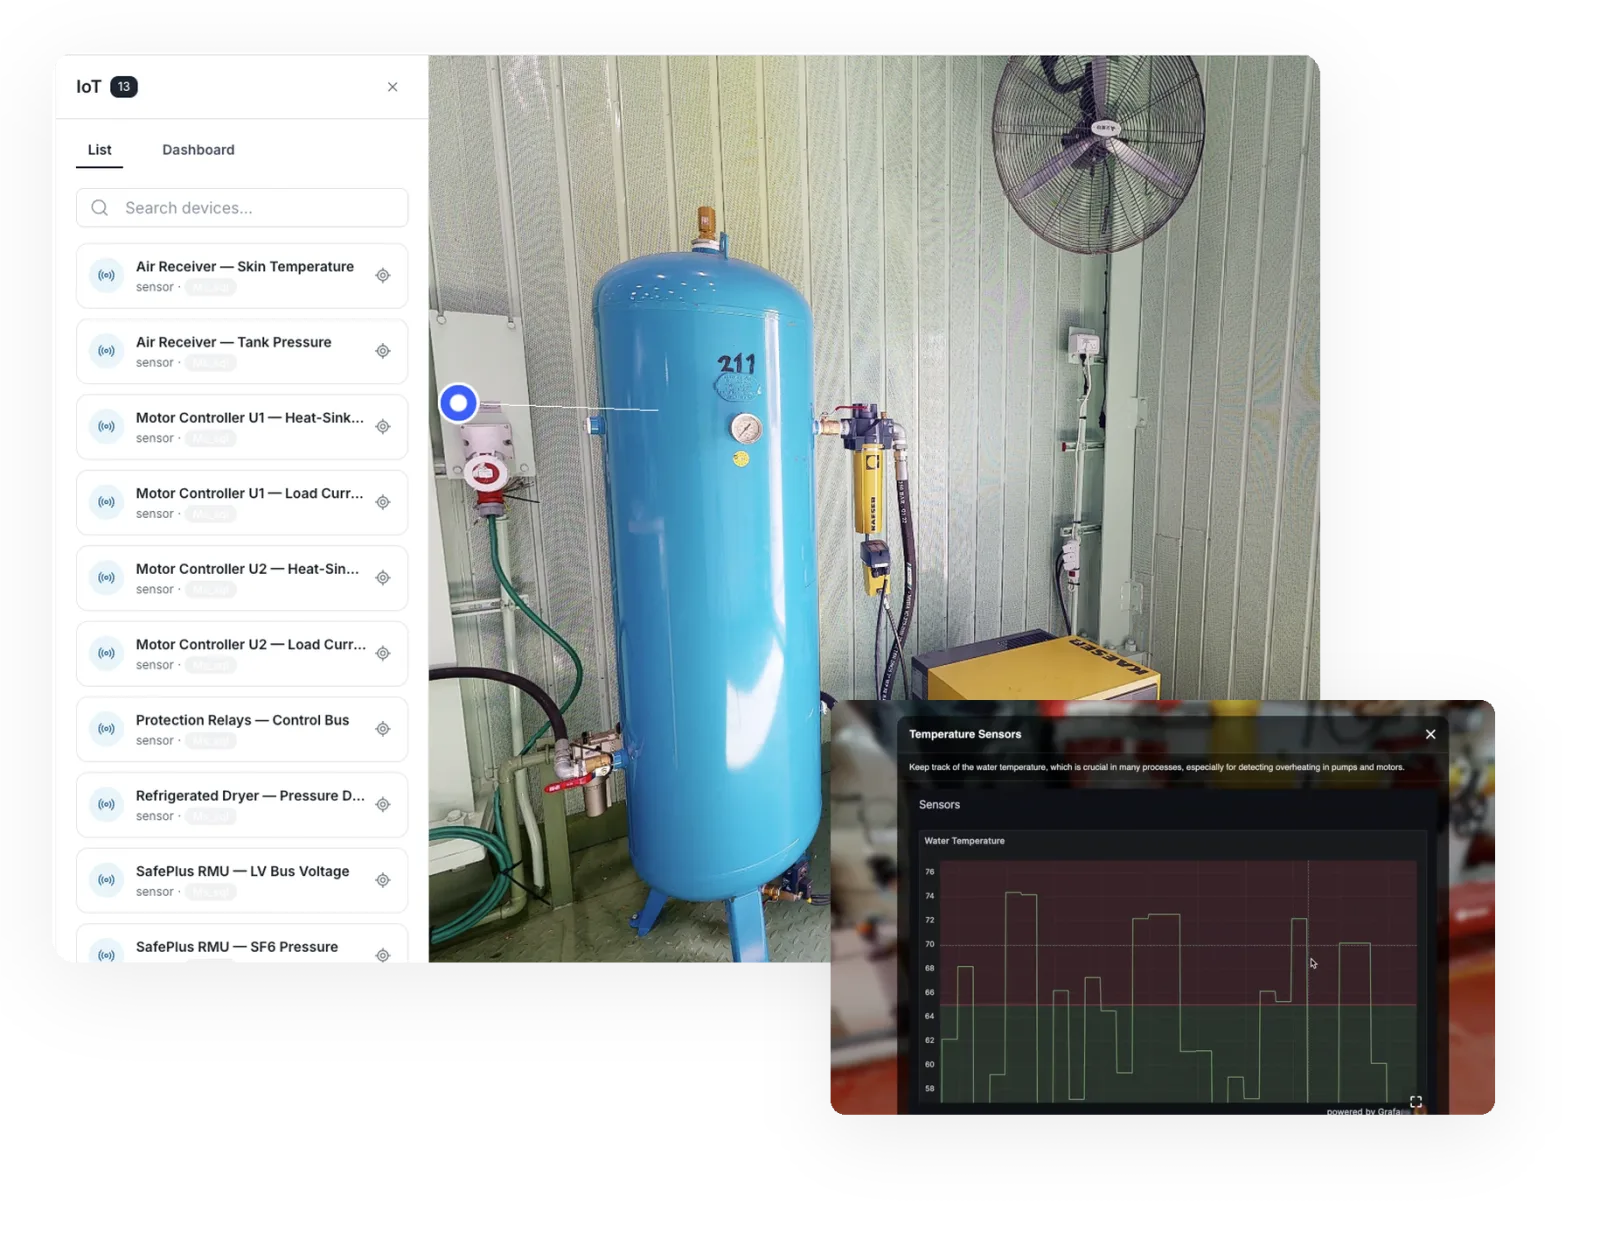
Task: Click sensor signal icon of Motor Controller U2 Load Current
Action: coord(107,654)
